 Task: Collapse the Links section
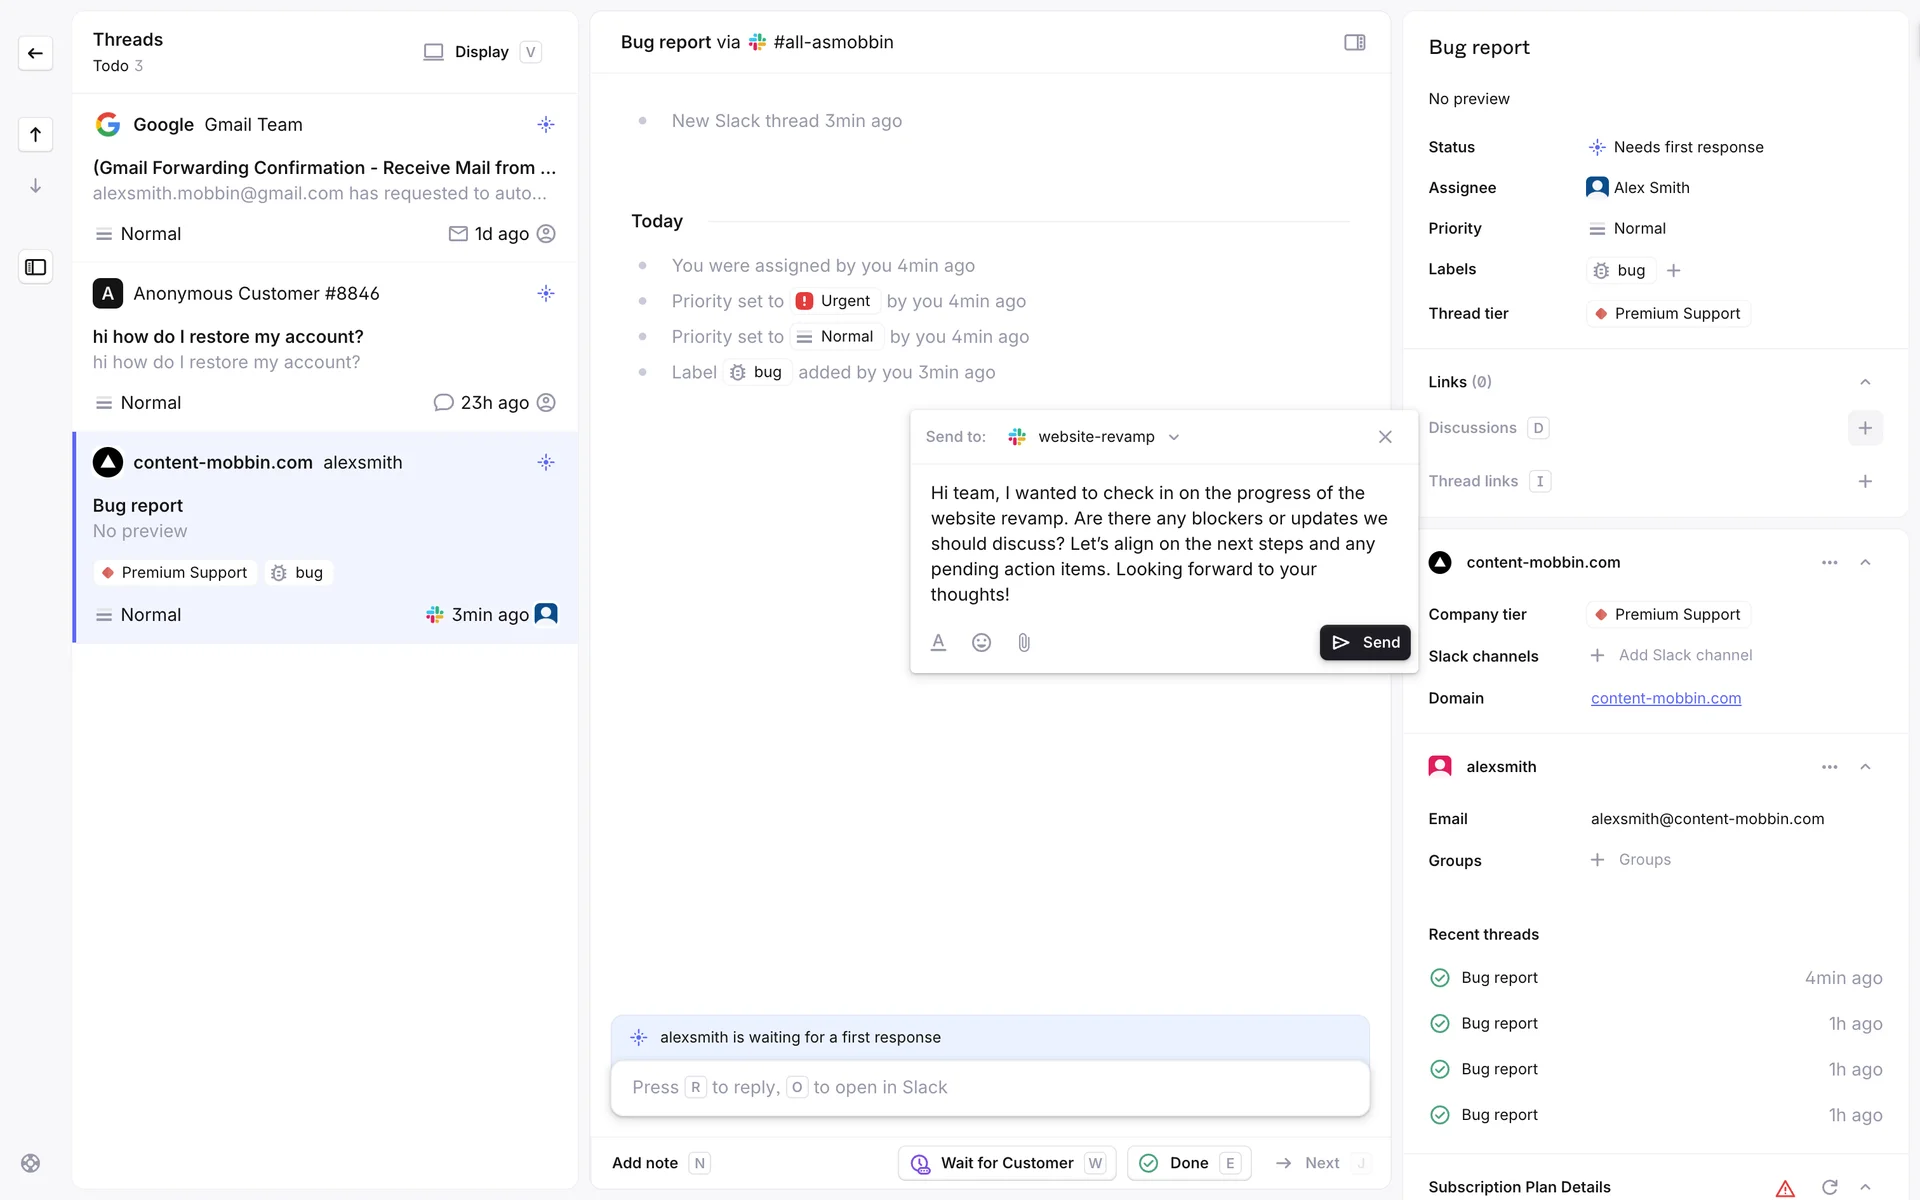(1865, 382)
